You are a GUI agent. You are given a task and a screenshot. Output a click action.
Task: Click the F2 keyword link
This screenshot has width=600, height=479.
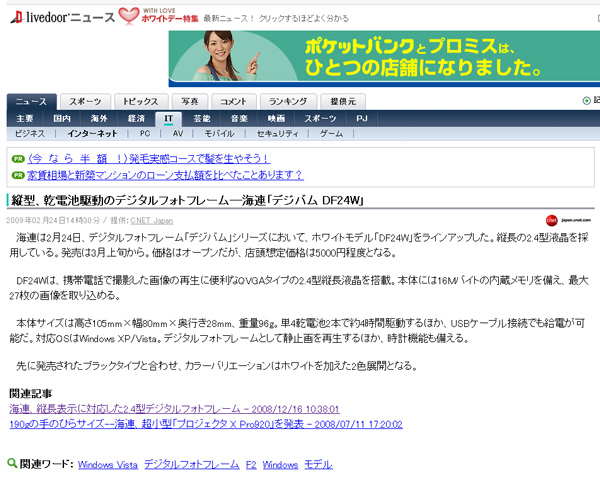pyautogui.click(x=251, y=465)
